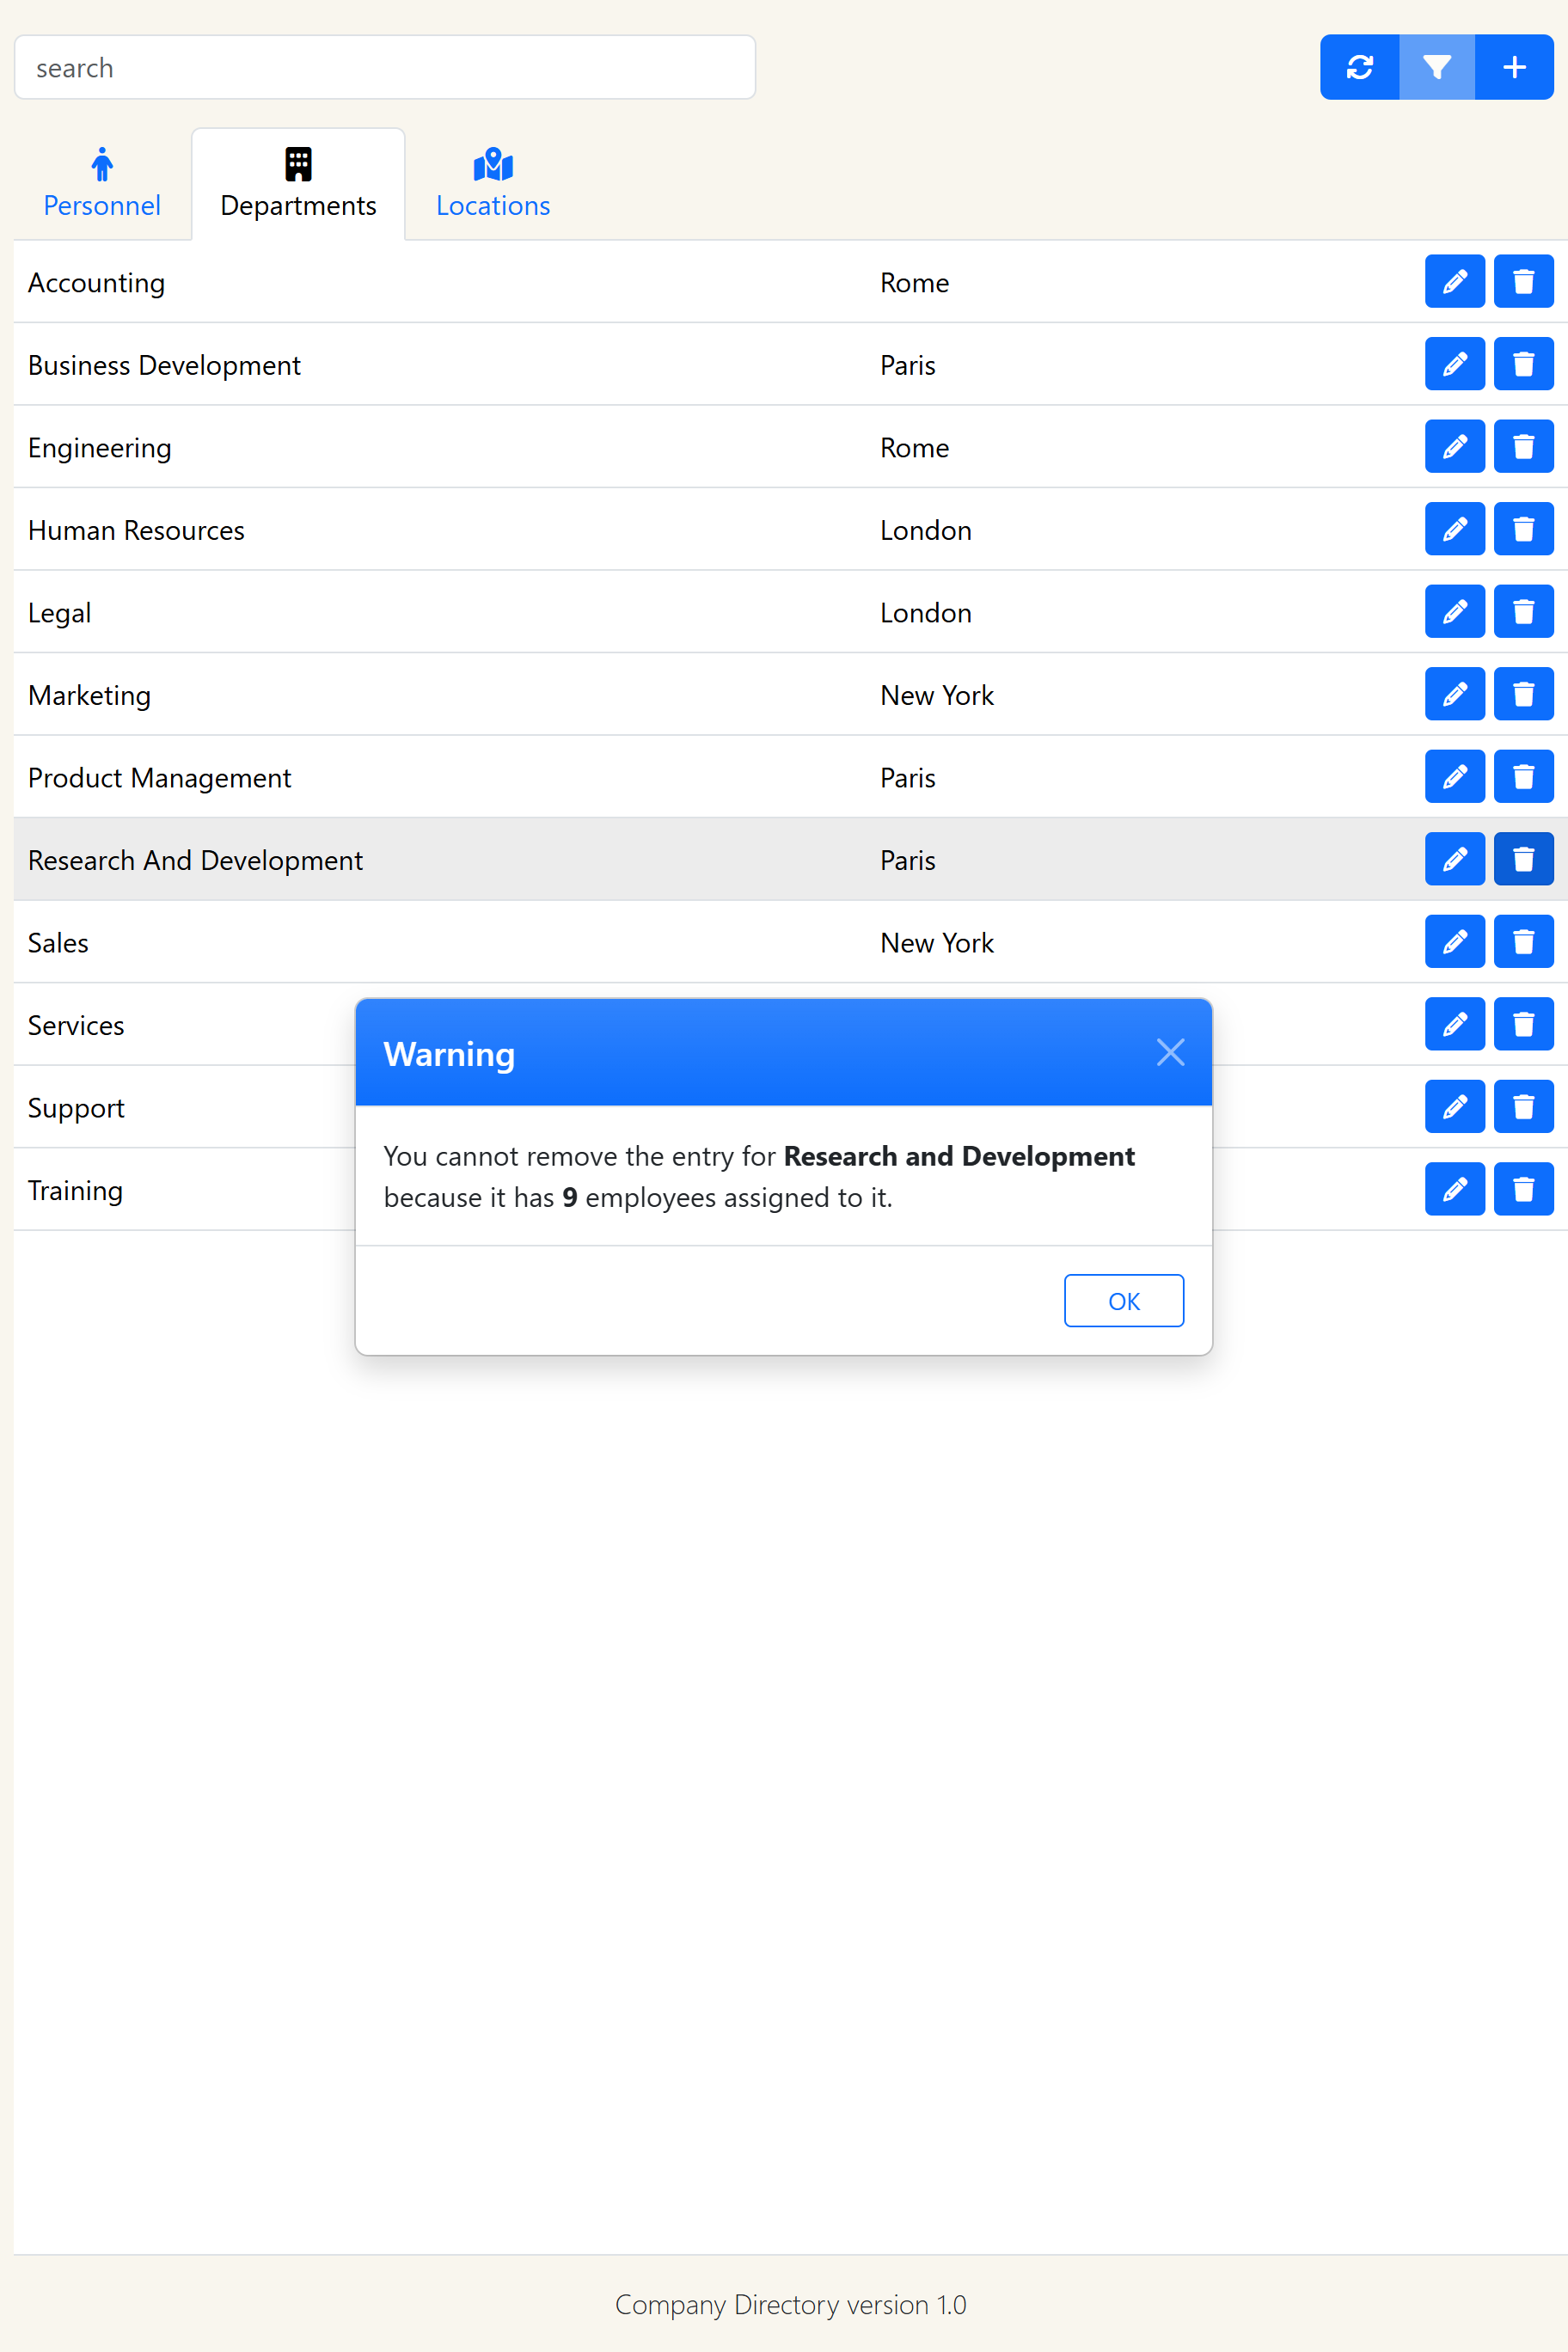1568x2352 pixels.
Task: Edit the Accounting department entry
Action: pos(1454,282)
